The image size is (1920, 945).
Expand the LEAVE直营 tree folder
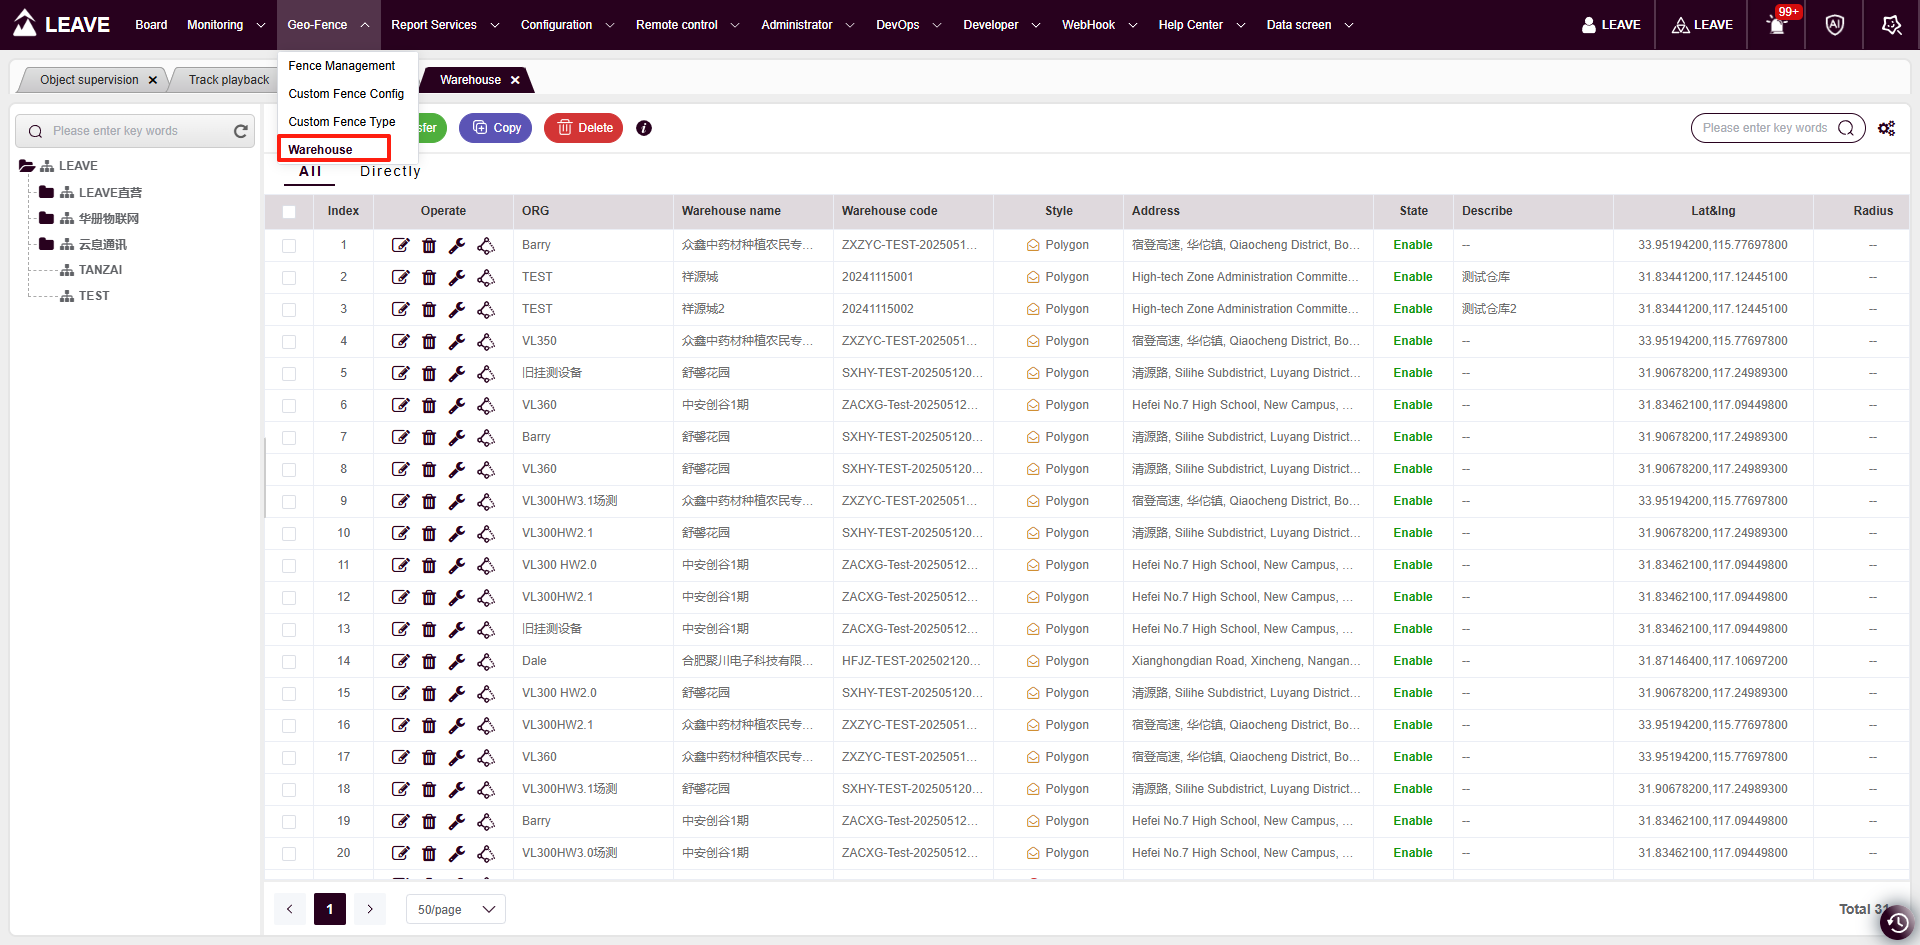coord(46,192)
